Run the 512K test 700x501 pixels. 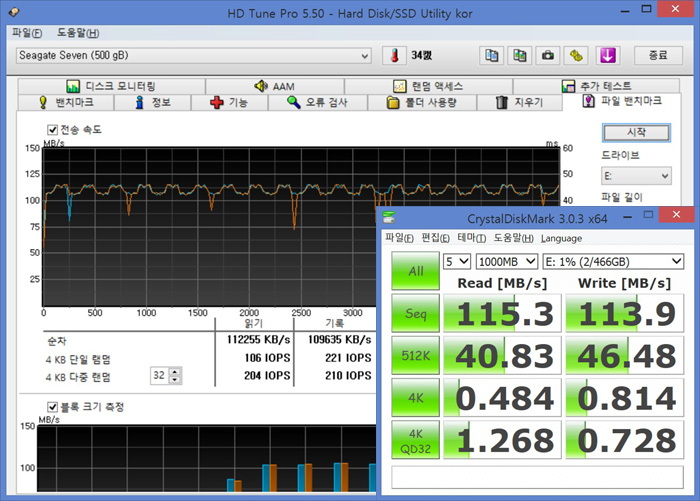[416, 355]
